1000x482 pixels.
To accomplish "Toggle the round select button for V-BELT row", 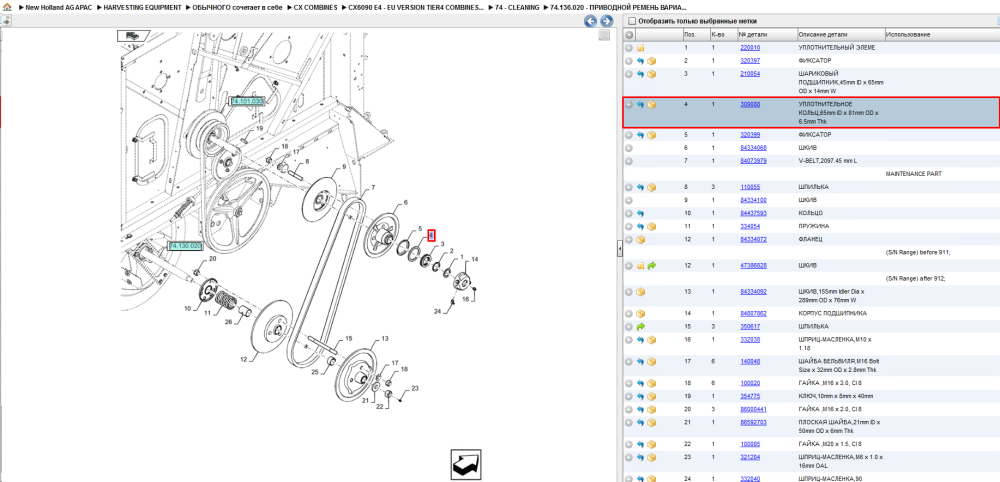I will [629, 161].
